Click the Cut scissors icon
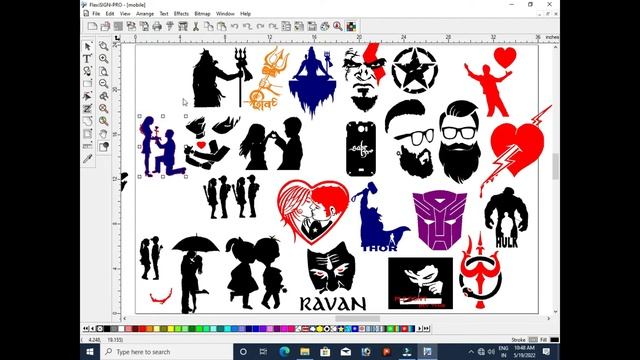640x360 pixels. (196, 27)
